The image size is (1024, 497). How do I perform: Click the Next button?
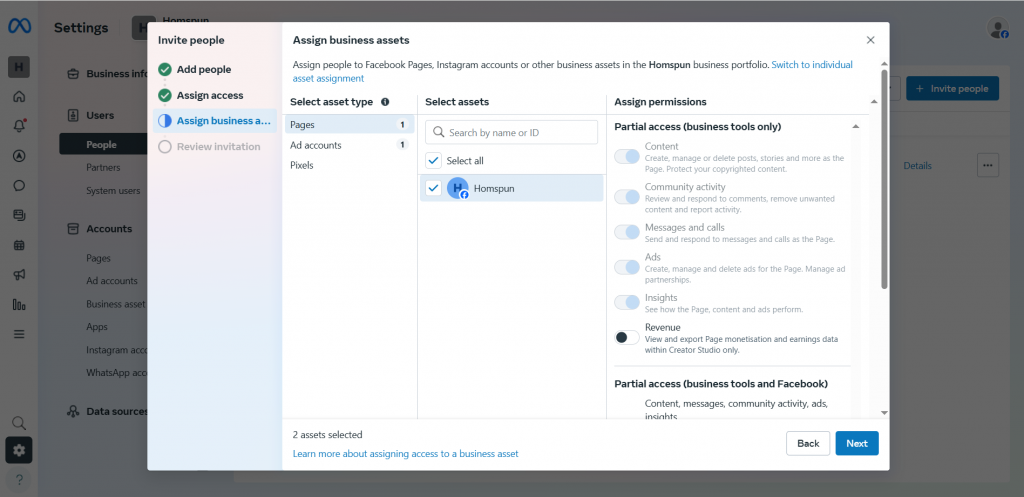tap(857, 443)
